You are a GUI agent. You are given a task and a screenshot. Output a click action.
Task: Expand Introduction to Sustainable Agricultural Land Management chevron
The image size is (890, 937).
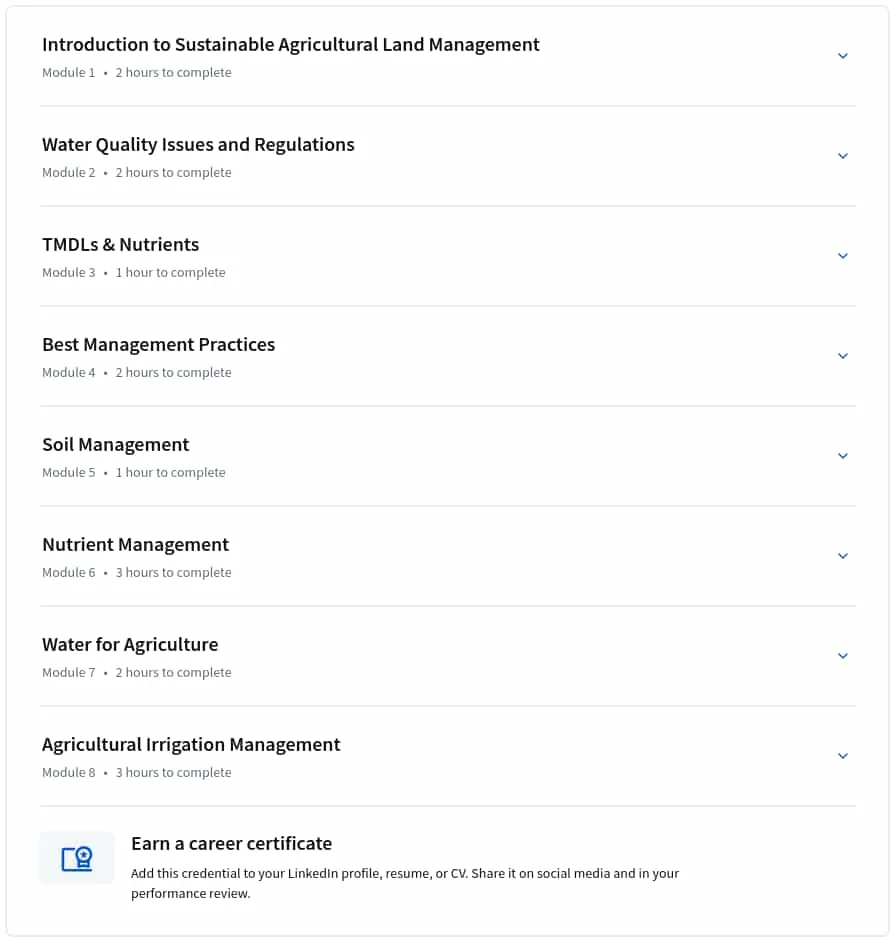[x=843, y=56]
